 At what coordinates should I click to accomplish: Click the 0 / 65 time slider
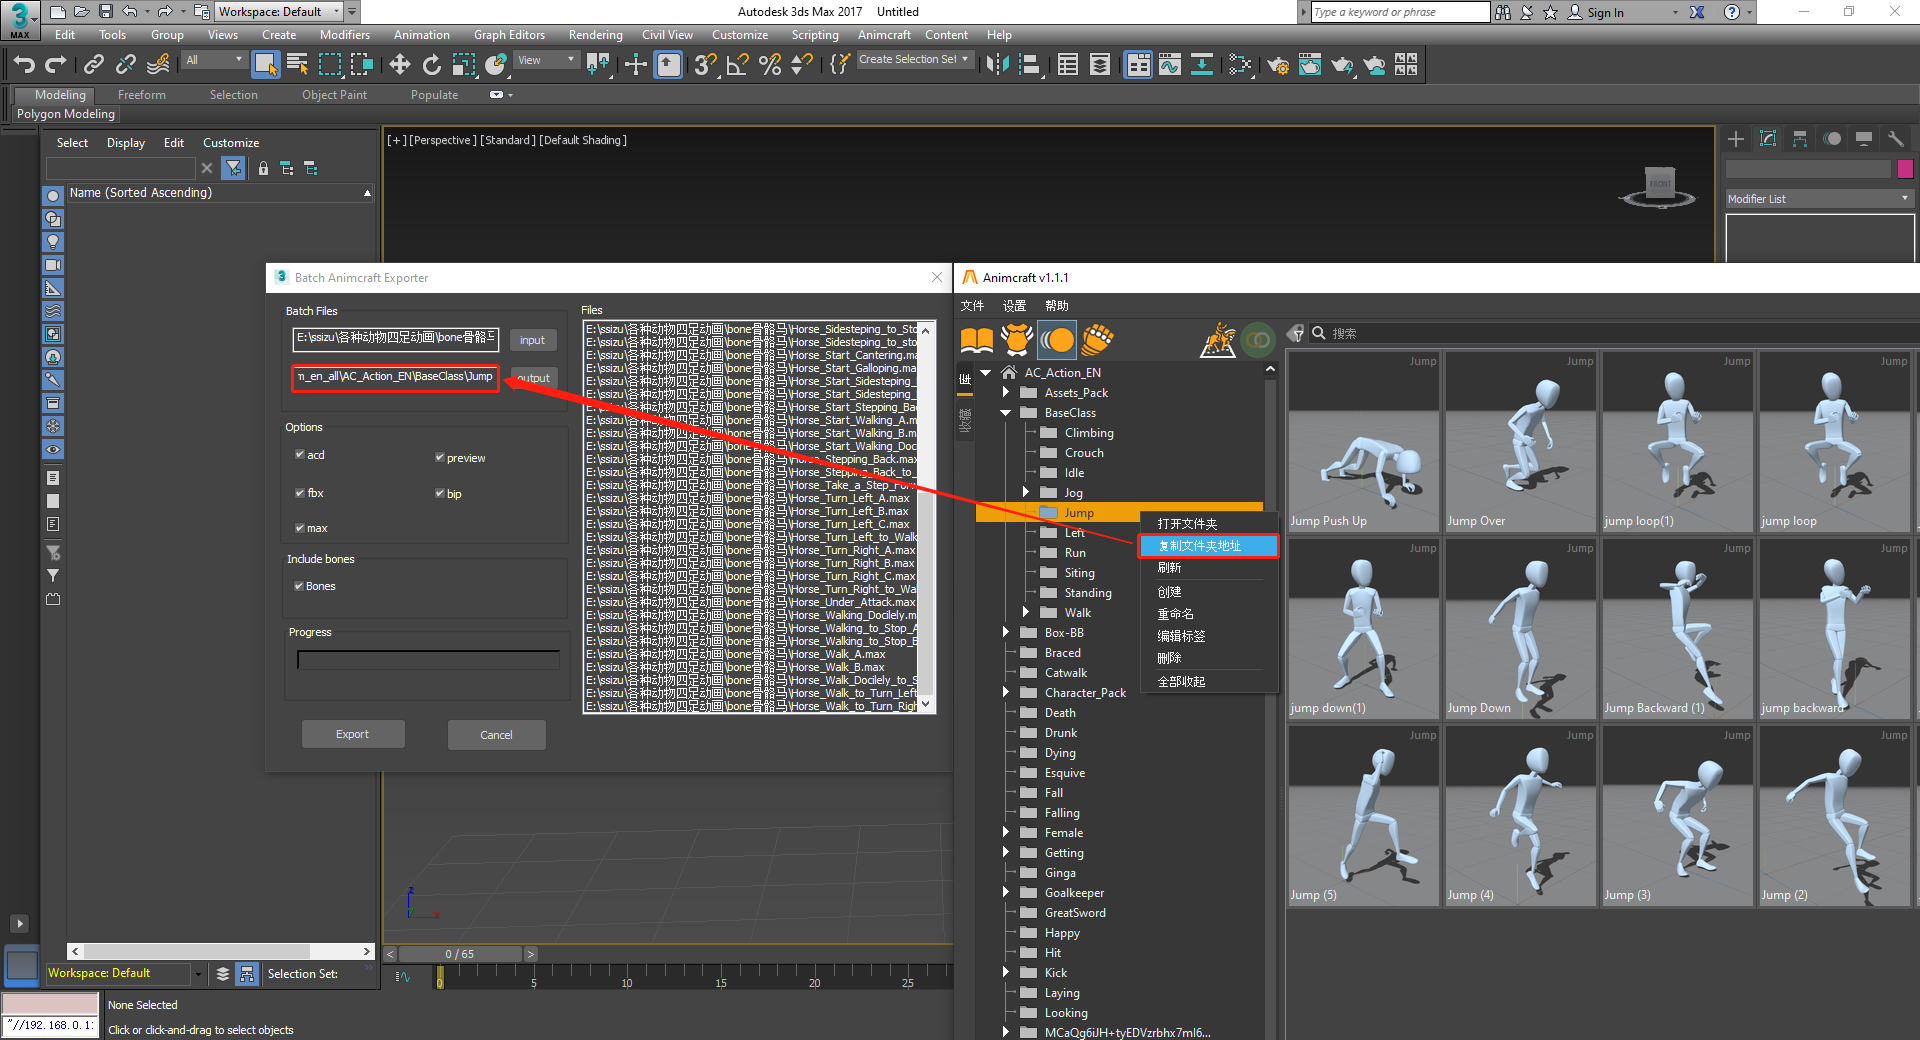(x=460, y=954)
